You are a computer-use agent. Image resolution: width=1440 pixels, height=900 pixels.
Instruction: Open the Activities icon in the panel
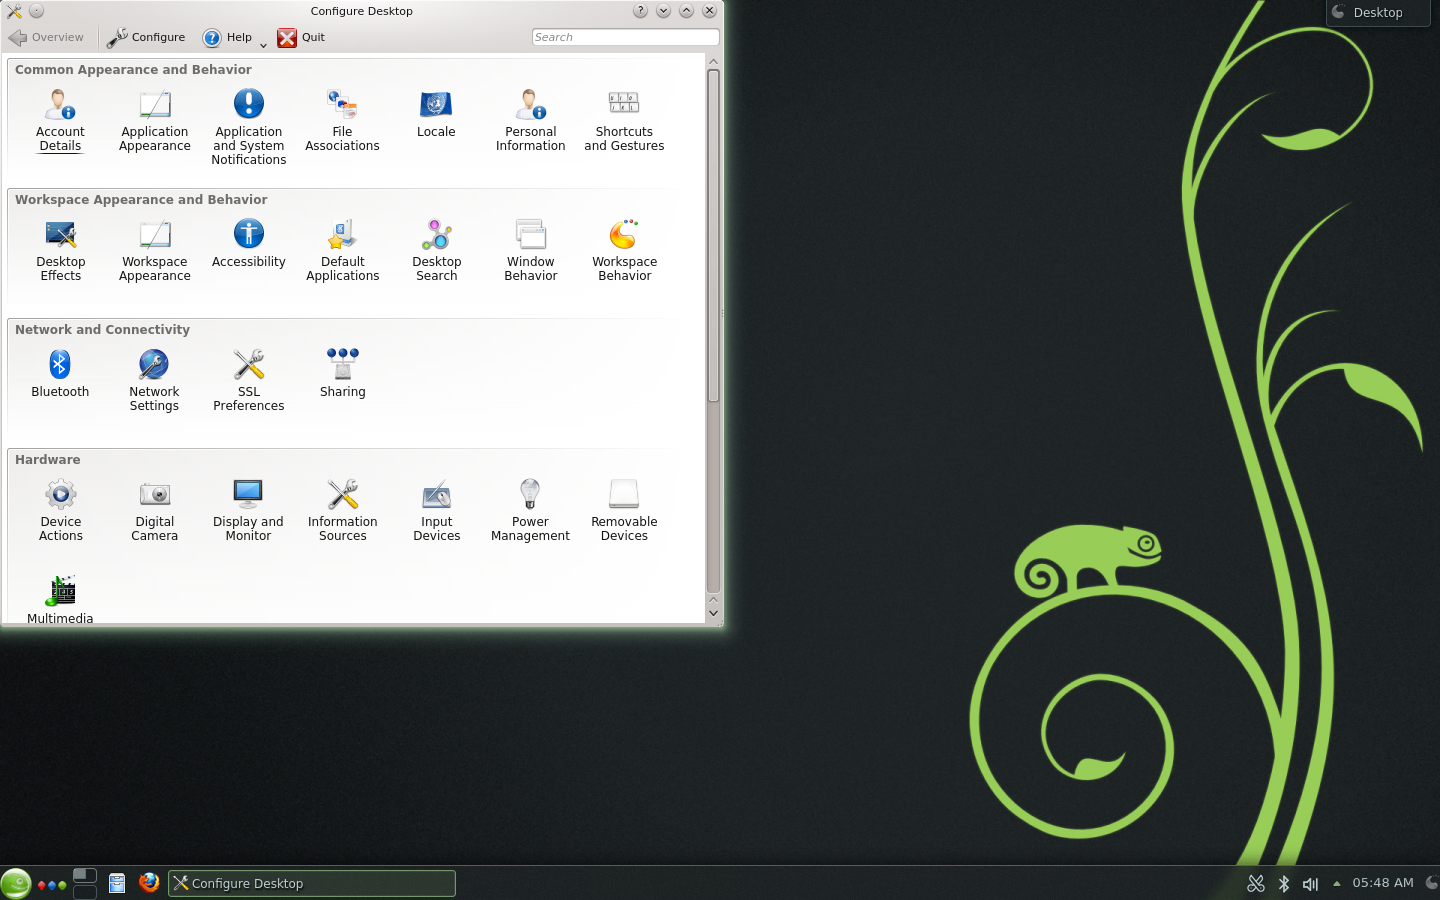[52, 885]
